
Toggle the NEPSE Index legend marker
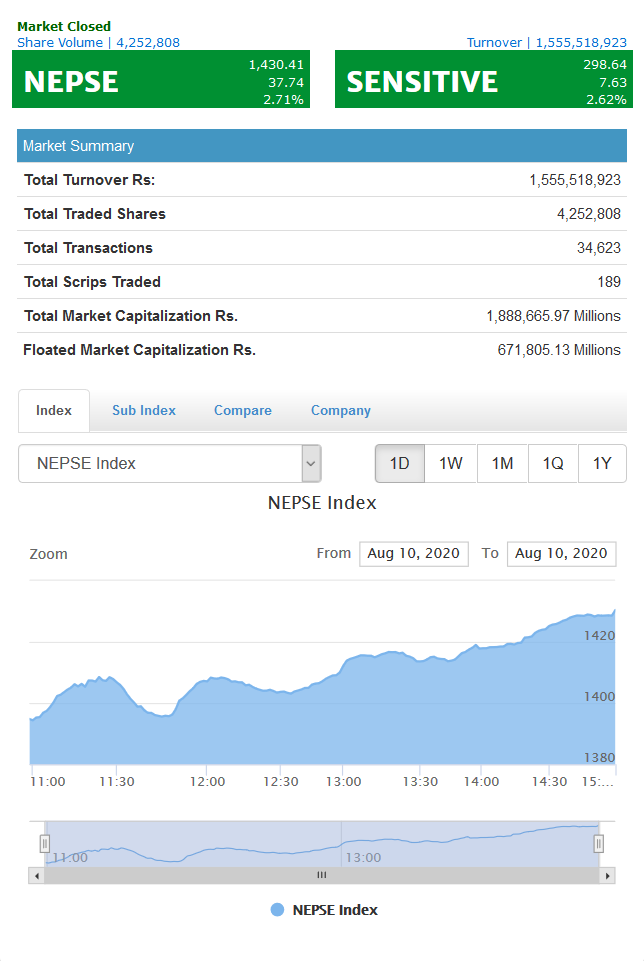point(278,910)
